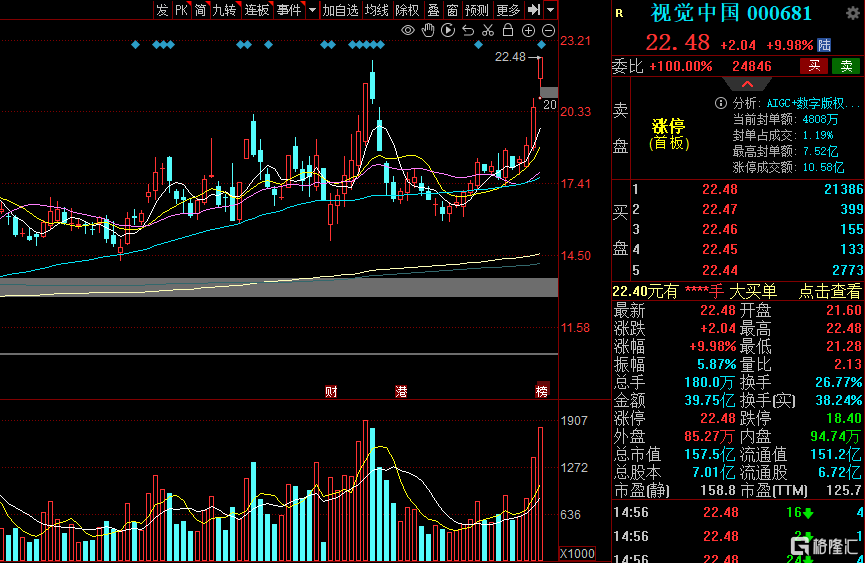Click the green 卖 sell button
This screenshot has height=563, width=865.
coord(846,66)
